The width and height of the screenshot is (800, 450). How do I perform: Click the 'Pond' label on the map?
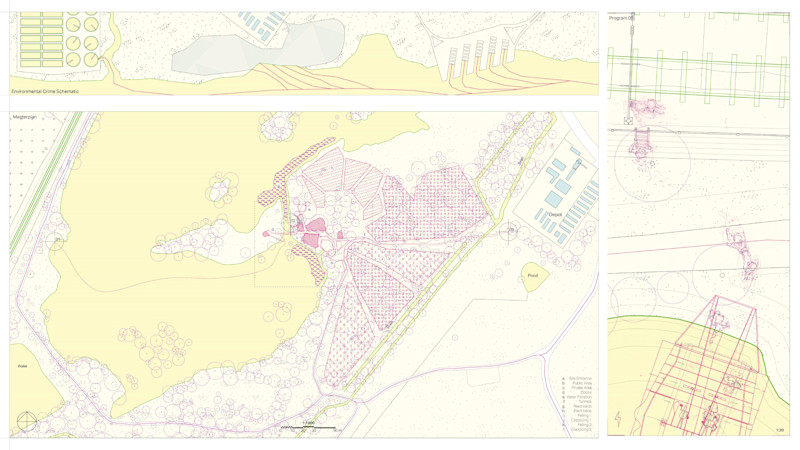[x=533, y=276]
